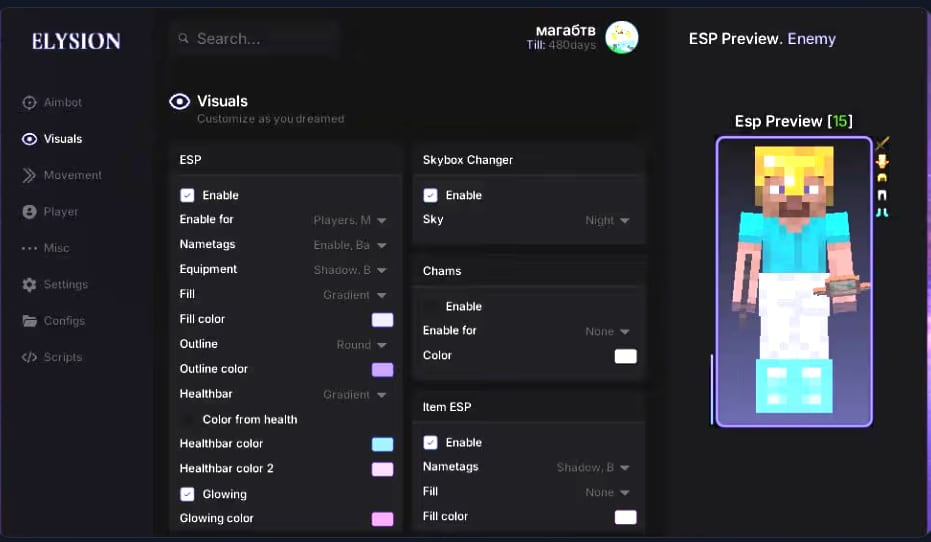Pick the Item ESP Fill color swatch
Image resolution: width=931 pixels, height=542 pixels.
click(625, 517)
